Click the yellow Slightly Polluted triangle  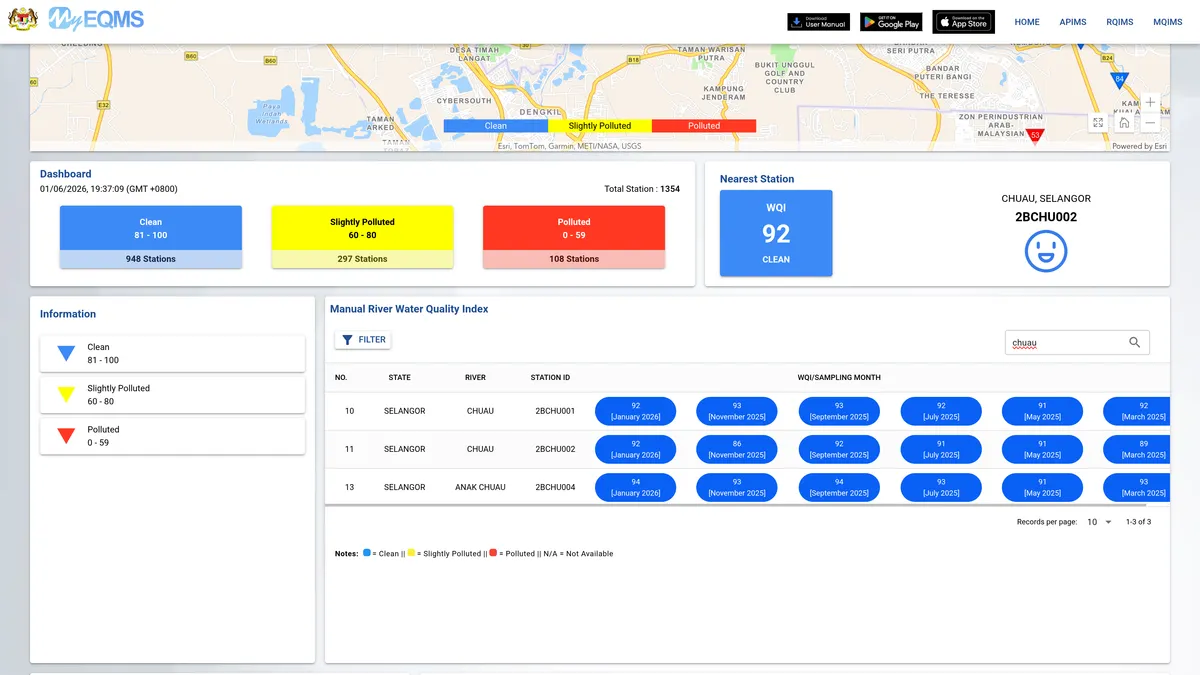coord(66,394)
